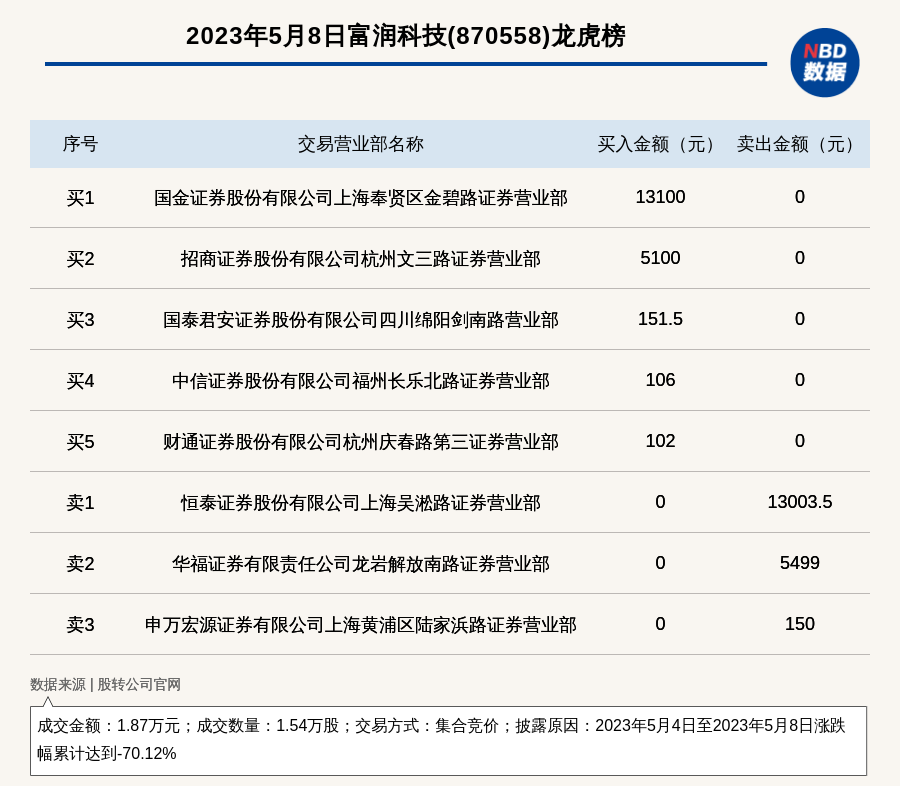Select 申万宏源证券有限公司上海黄浦区陆家浜路证券营业部
The height and width of the screenshot is (786, 900).
click(x=360, y=625)
